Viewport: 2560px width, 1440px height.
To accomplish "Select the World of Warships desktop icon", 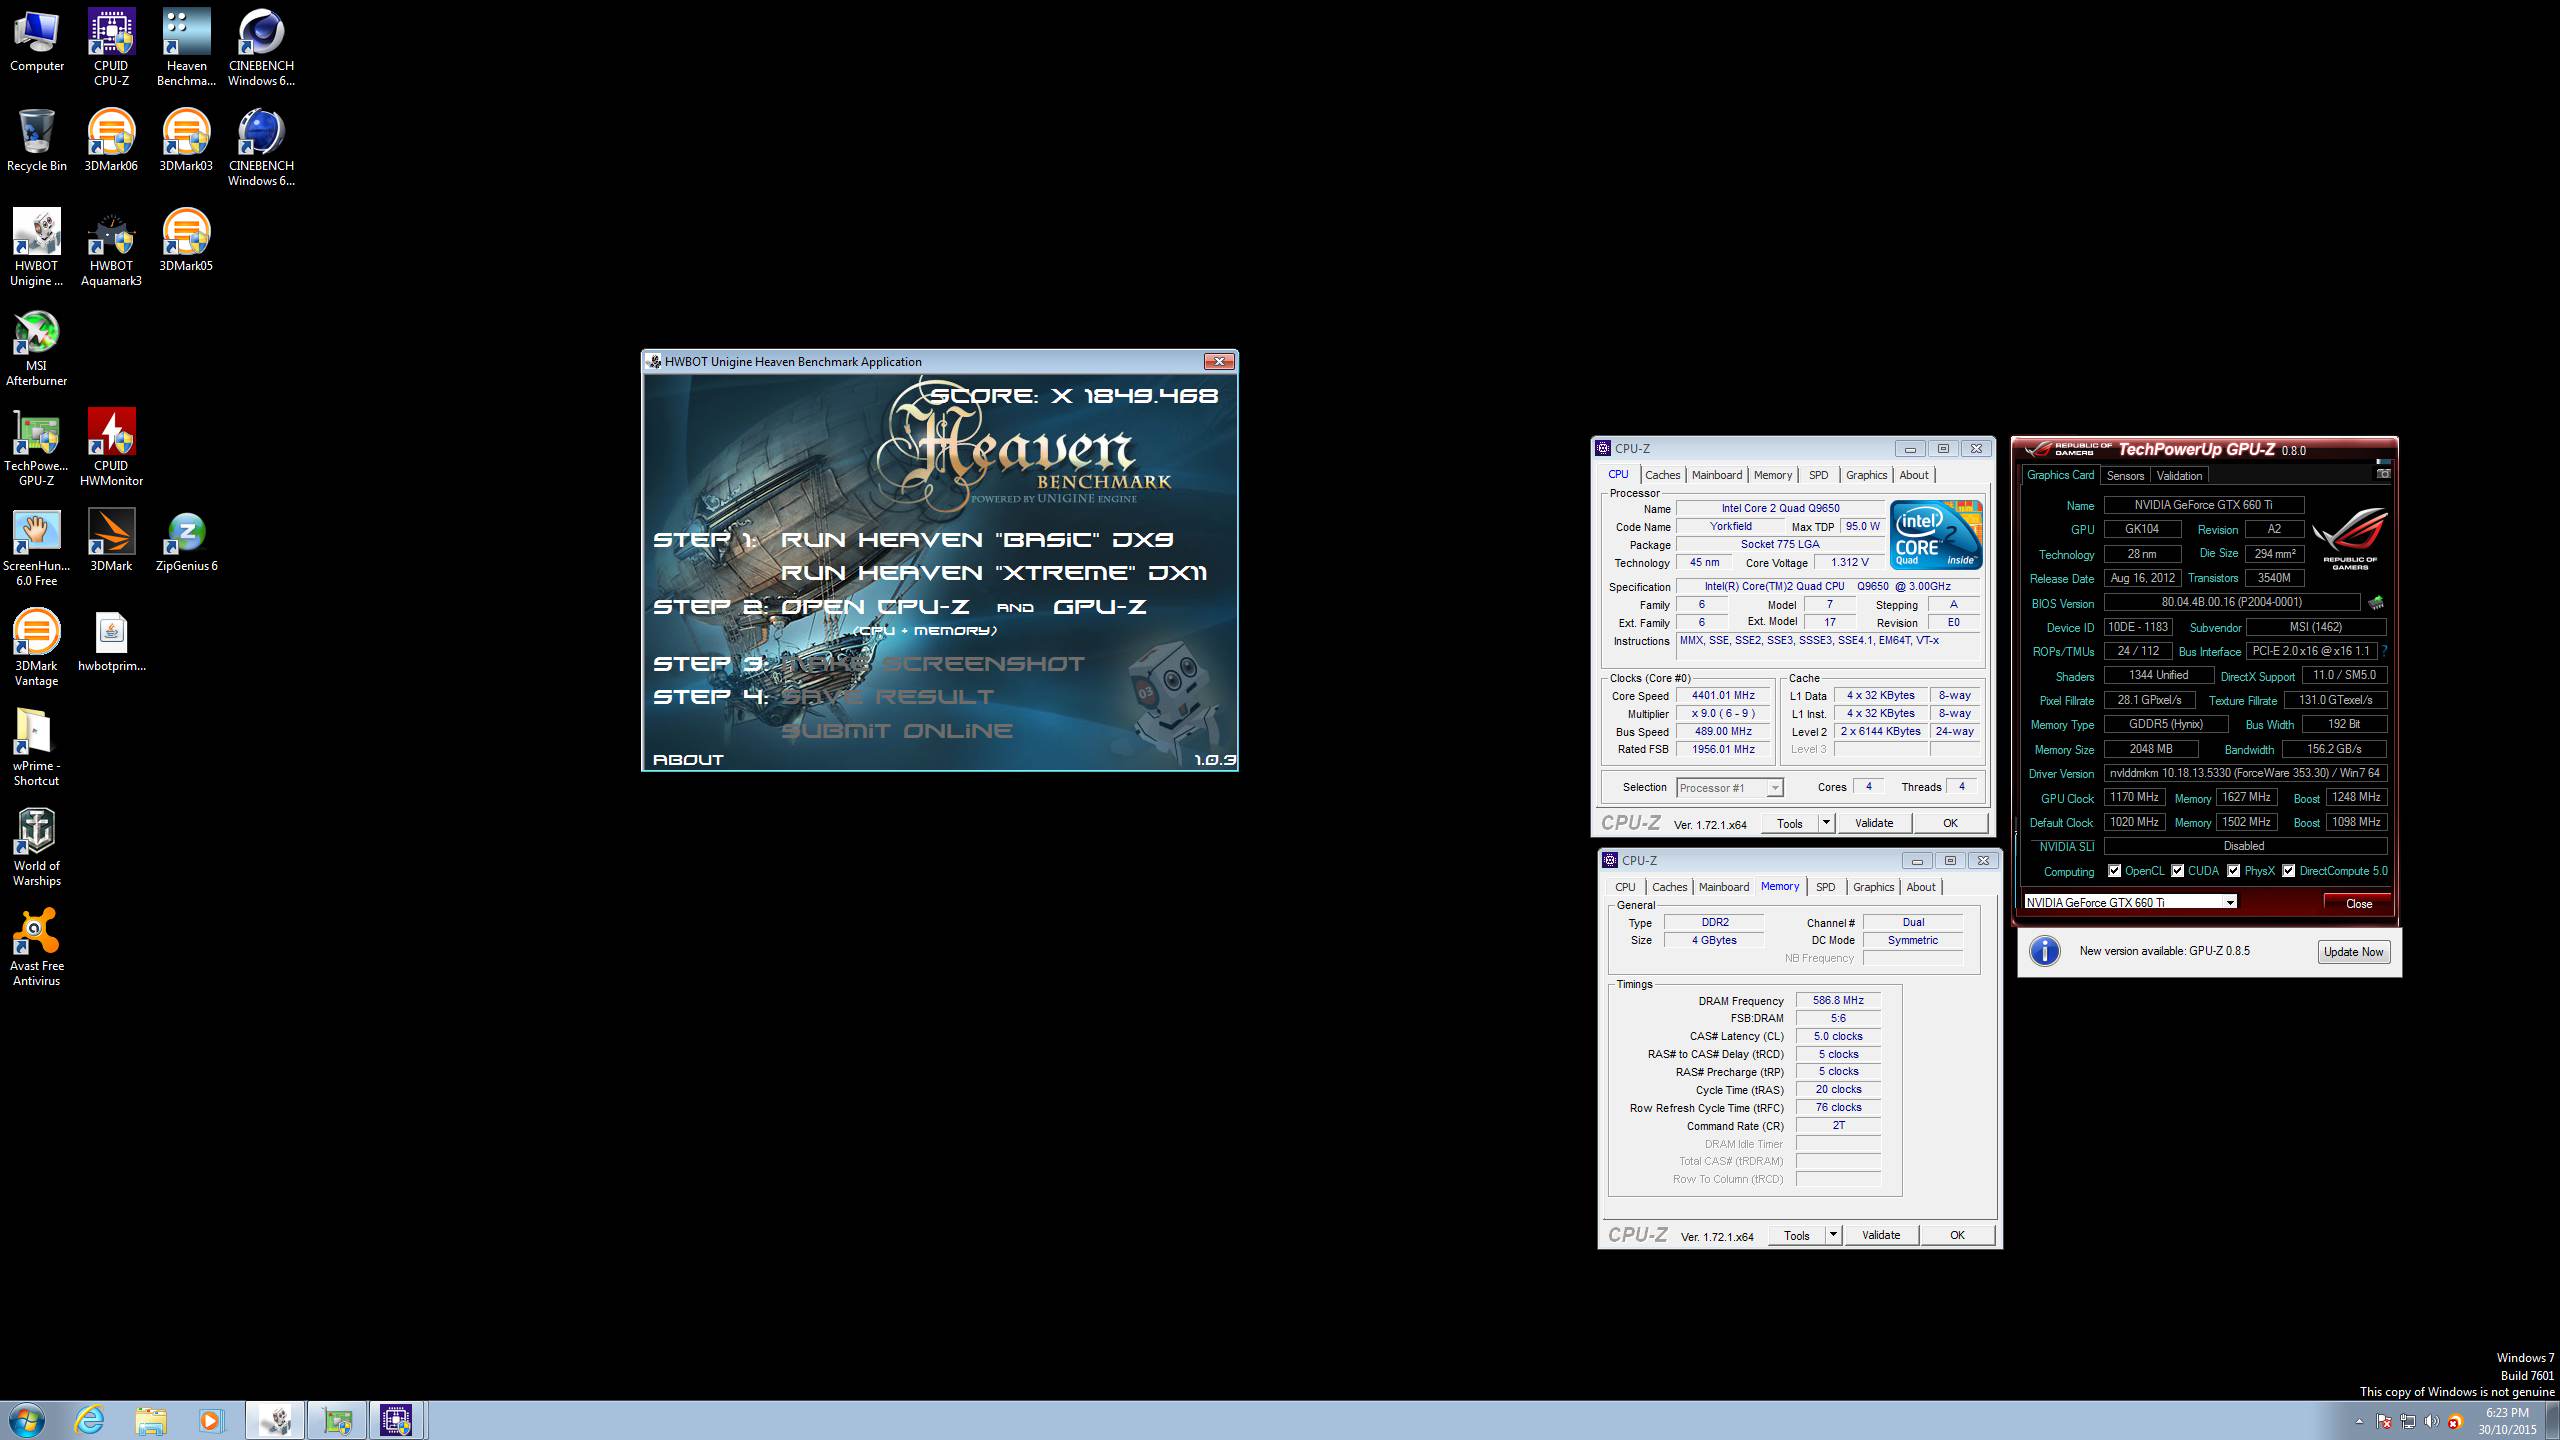I will coord(37,847).
